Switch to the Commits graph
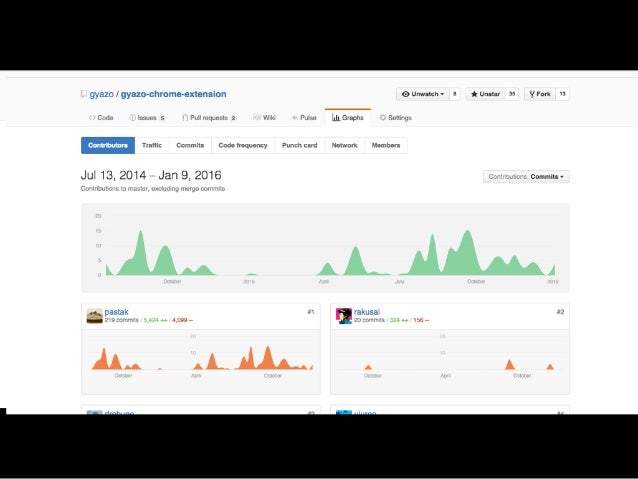638x479 pixels. [190, 145]
